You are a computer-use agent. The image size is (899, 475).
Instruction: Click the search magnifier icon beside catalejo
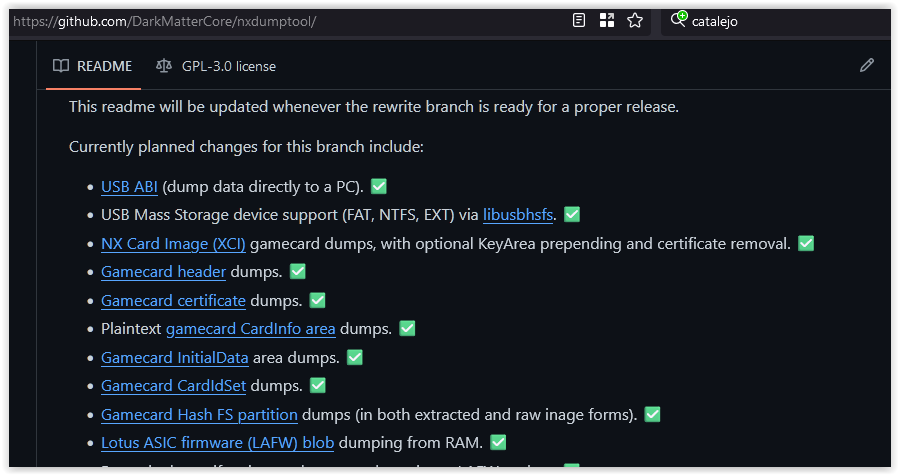point(679,19)
